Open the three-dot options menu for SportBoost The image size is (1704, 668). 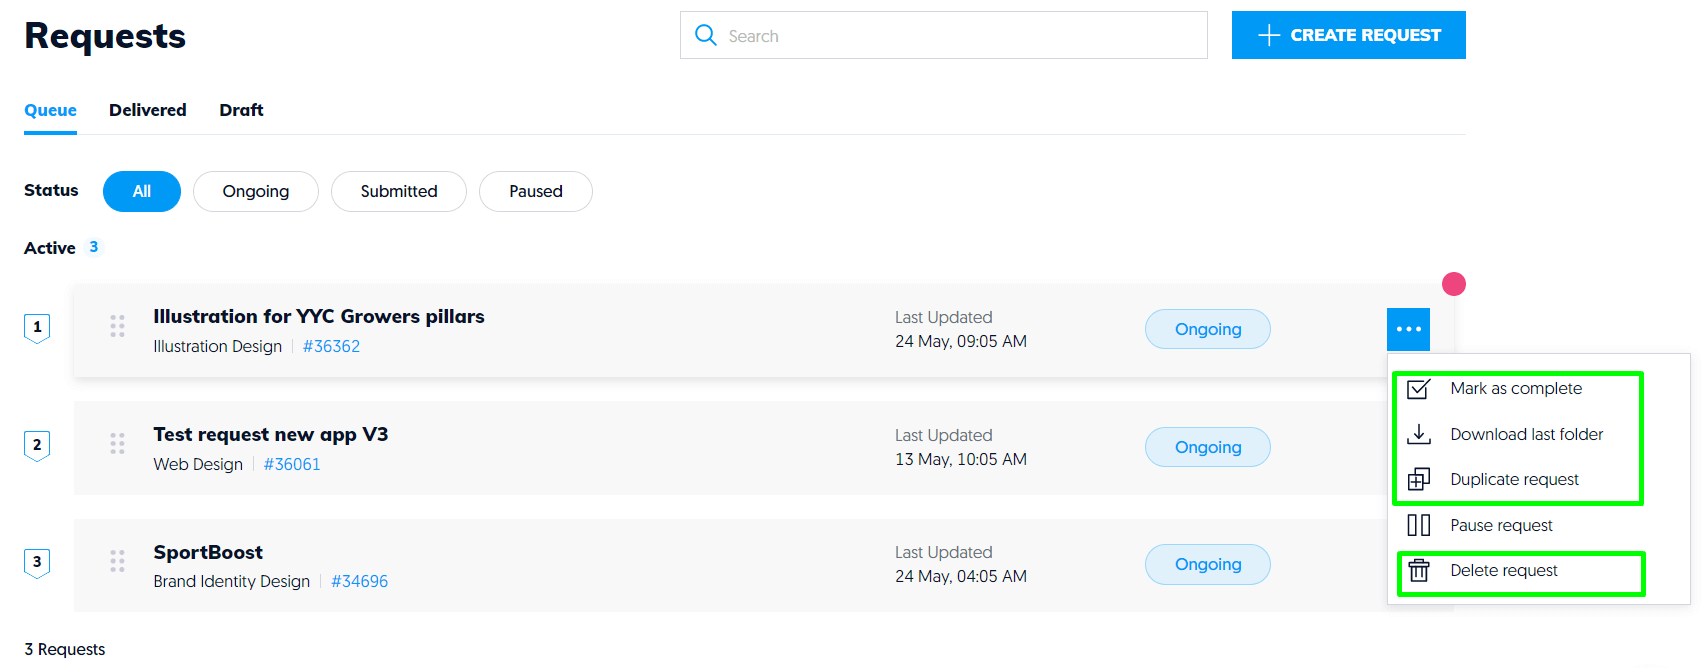(x=1408, y=564)
